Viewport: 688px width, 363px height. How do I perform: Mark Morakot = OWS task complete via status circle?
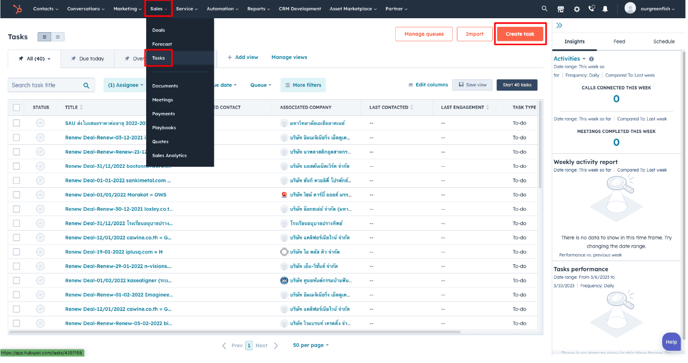40,195
